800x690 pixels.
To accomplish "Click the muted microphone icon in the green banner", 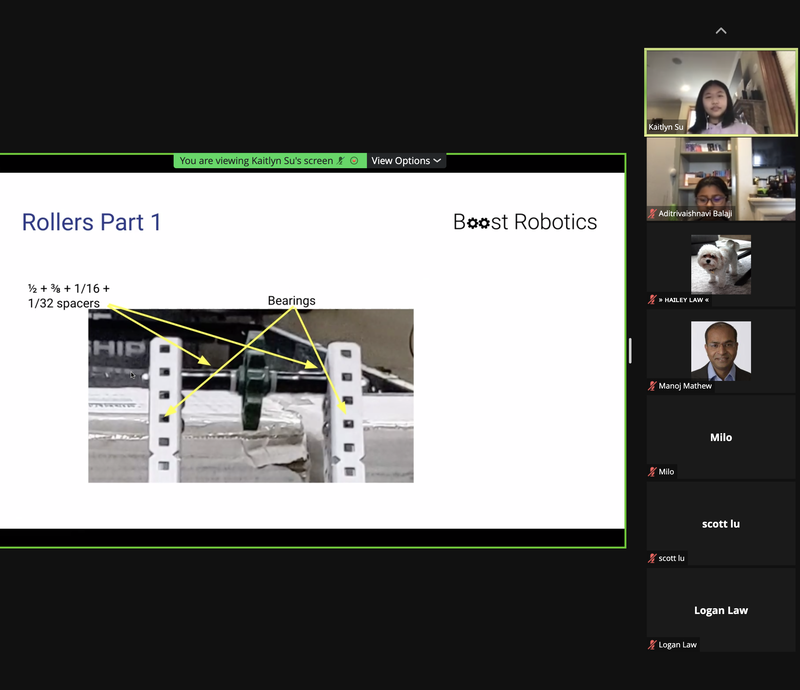I will click(x=338, y=160).
